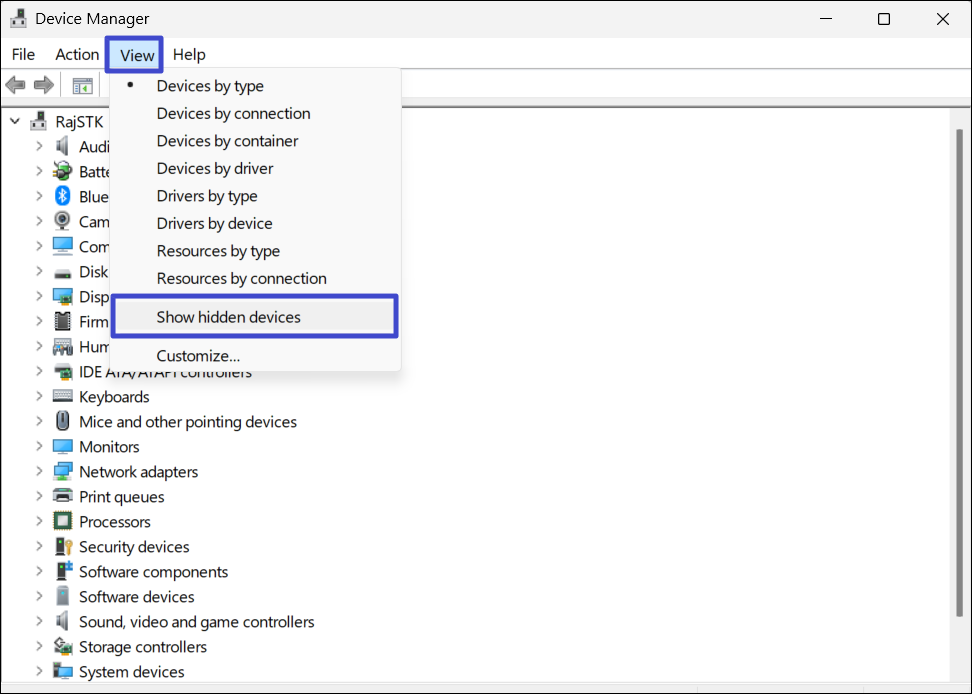The height and width of the screenshot is (694, 972).
Task: Choose Customize... from the View menu
Action: click(x=198, y=355)
